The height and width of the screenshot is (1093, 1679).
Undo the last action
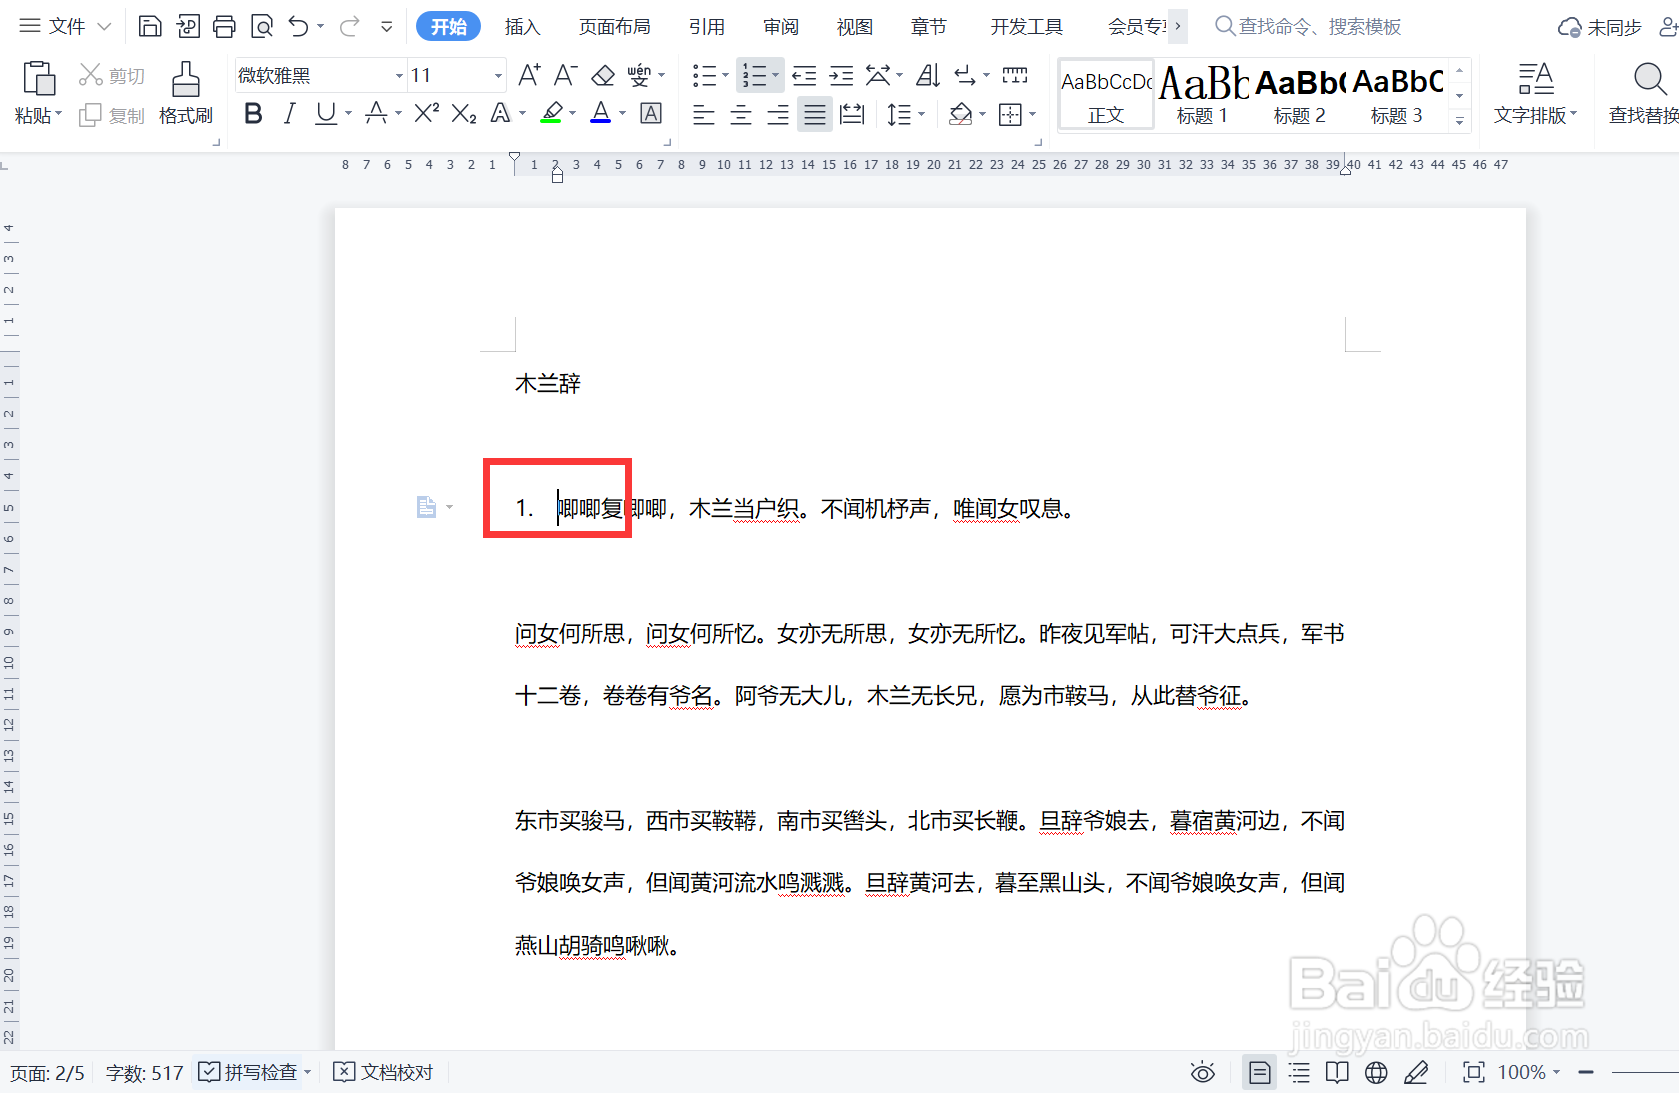coord(298,26)
